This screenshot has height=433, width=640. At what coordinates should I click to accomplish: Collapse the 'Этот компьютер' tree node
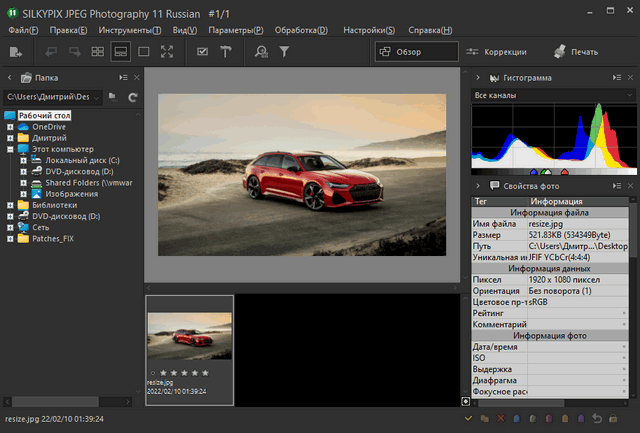tap(10, 149)
